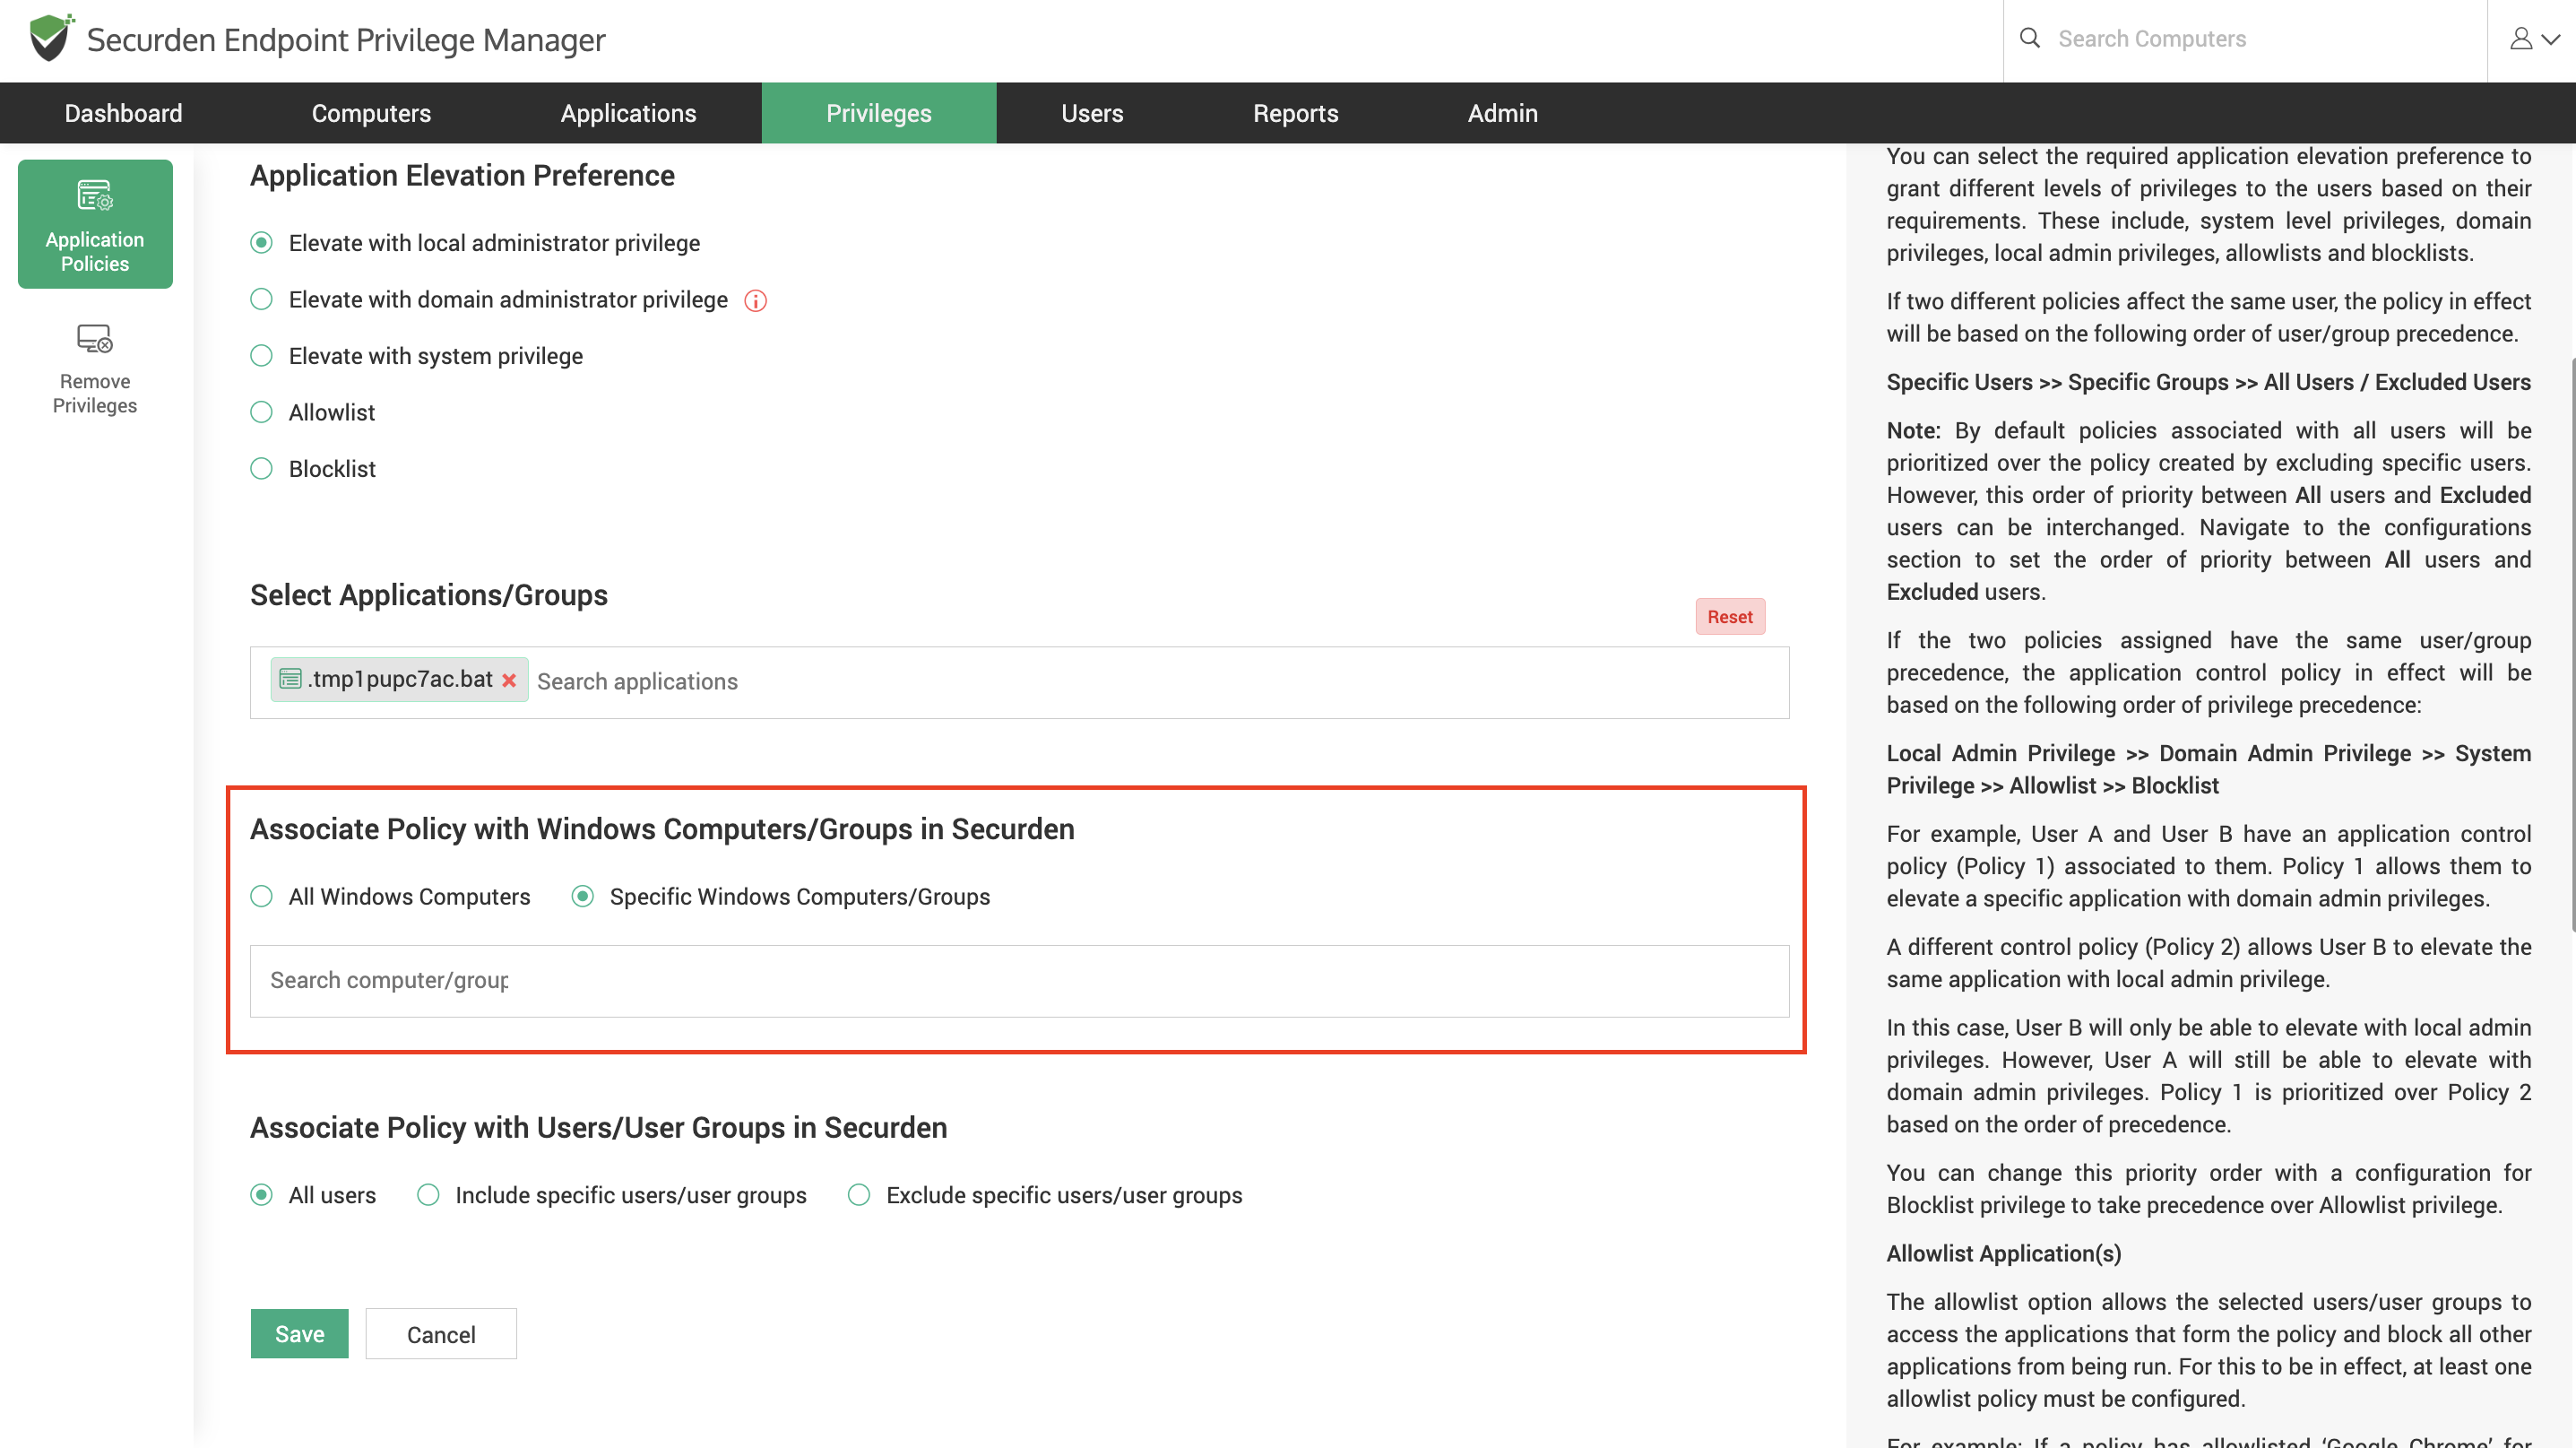Screen dimensions: 2576x1448
Task: Open the Users tab
Action: [1092, 113]
